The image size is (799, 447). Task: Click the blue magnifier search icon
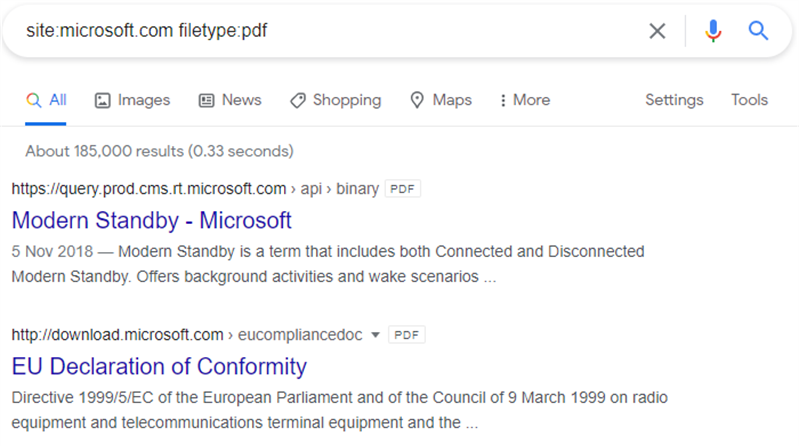click(x=758, y=31)
